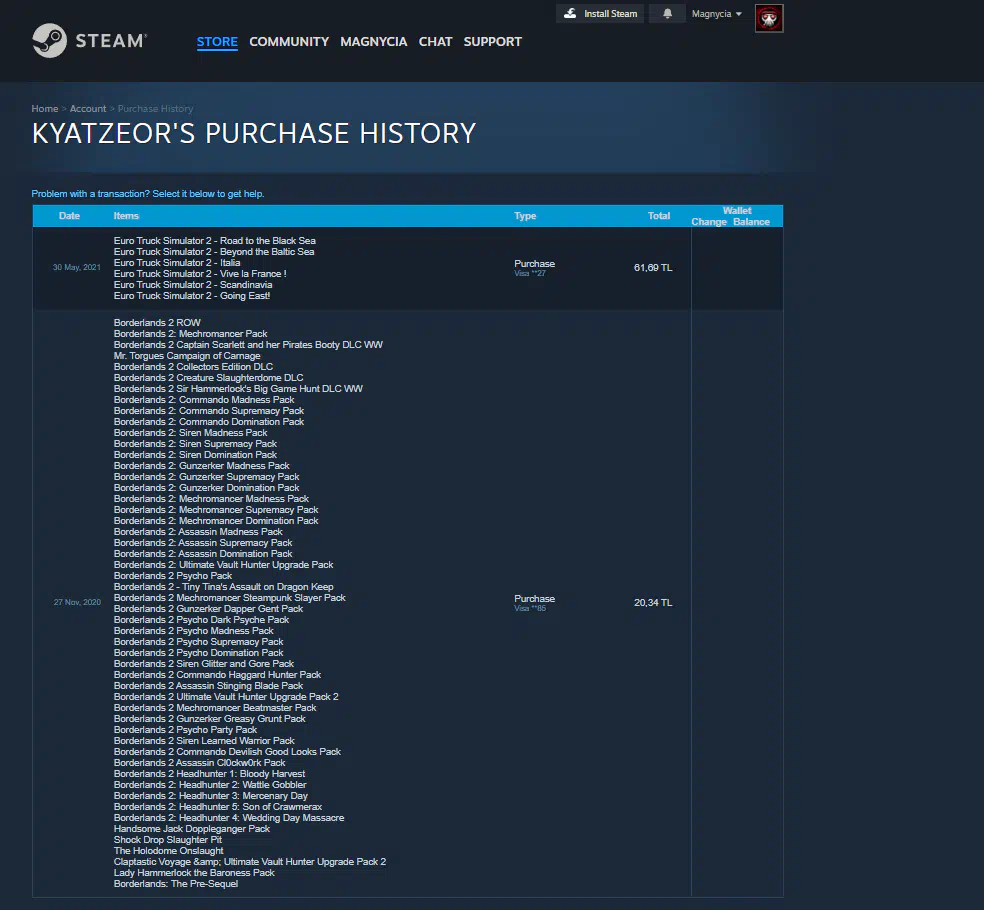
Task: Click Borderlands: The Pre-Sequel item
Action: [176, 884]
